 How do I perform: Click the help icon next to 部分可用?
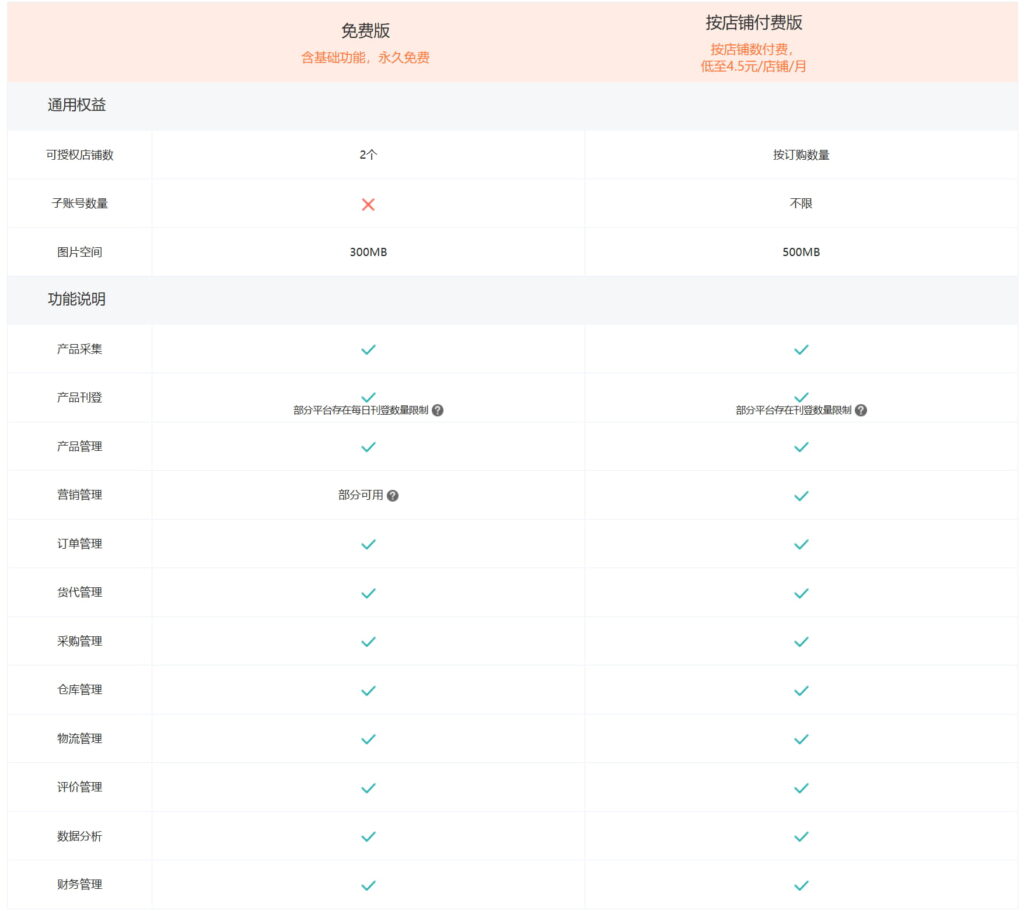click(x=392, y=496)
